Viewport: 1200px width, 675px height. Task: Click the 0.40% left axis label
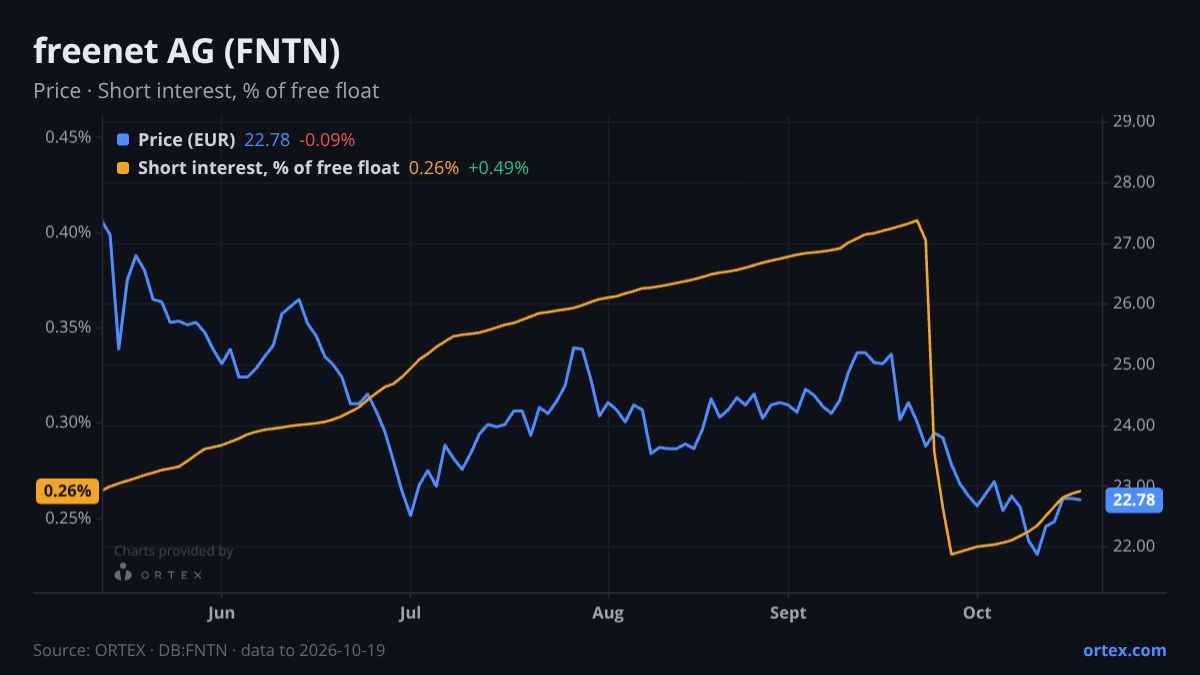(68, 232)
